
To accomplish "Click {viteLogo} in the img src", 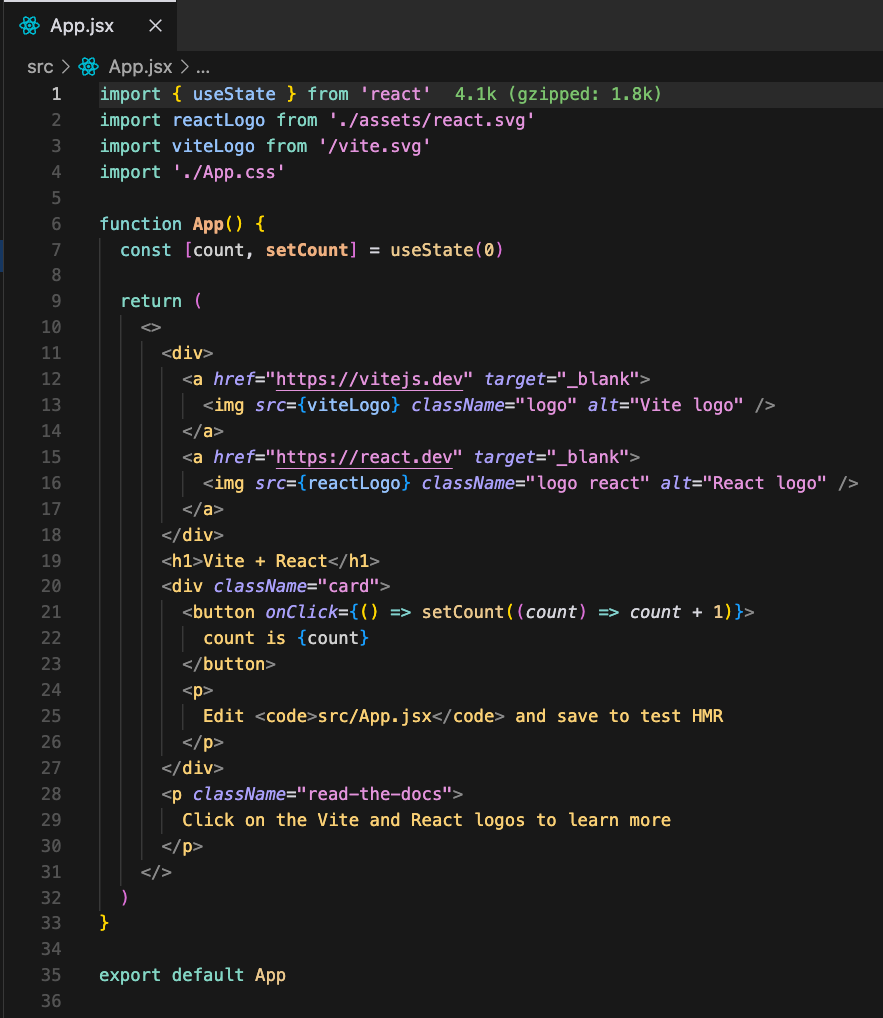I will click(349, 405).
